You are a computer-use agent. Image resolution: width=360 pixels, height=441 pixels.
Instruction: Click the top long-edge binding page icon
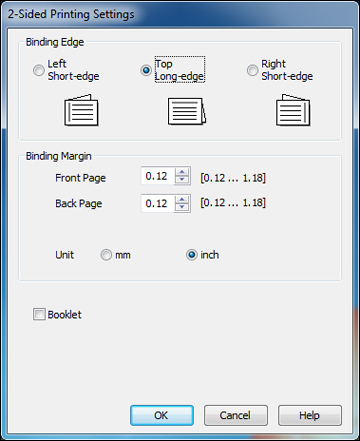pos(187,111)
